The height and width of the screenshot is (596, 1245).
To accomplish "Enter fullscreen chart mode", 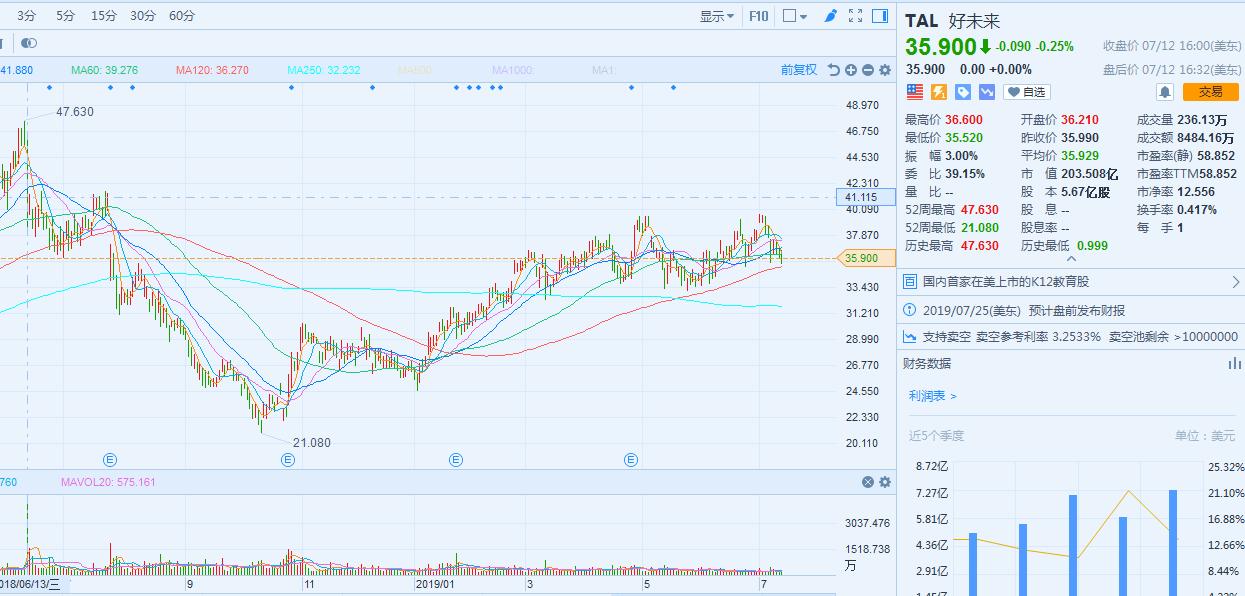I will coord(855,16).
